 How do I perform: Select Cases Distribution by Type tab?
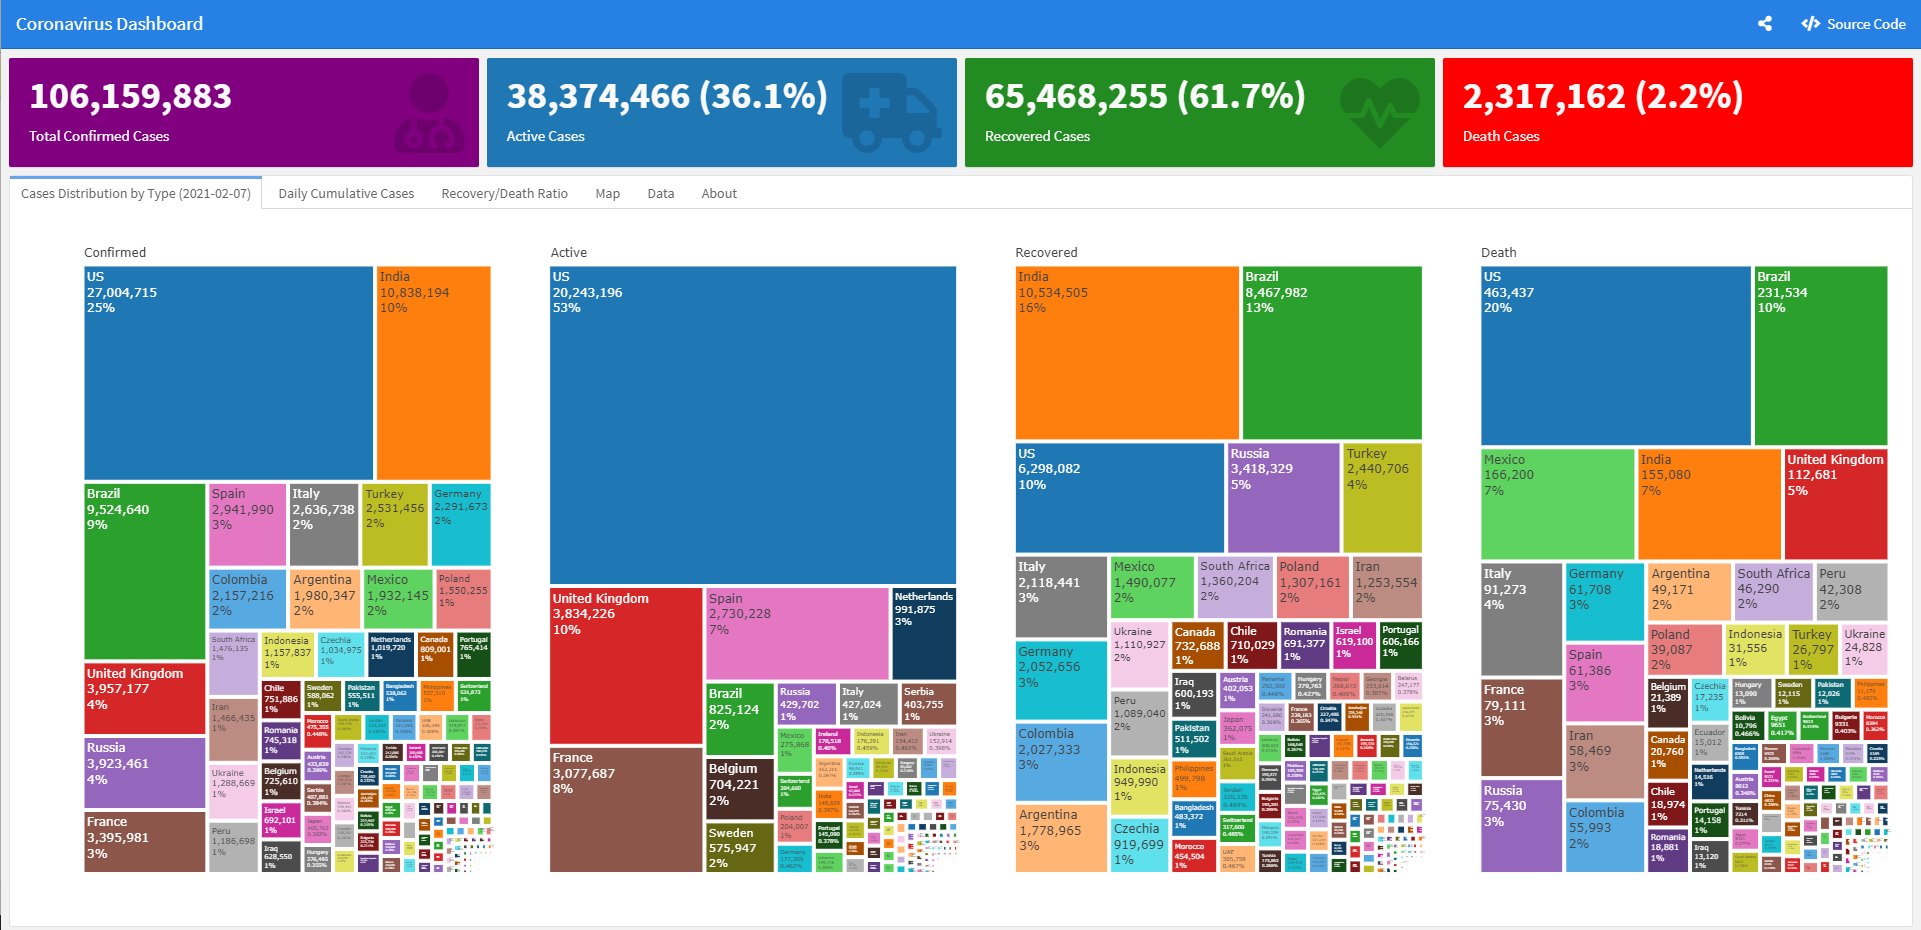tap(136, 194)
